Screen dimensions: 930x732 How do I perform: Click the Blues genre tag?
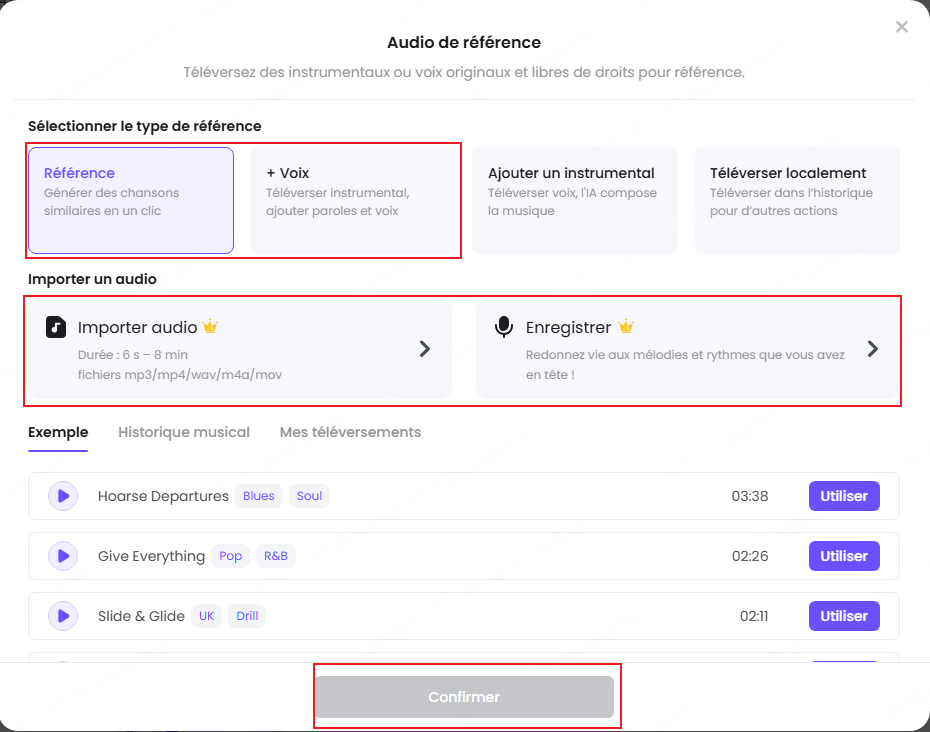(x=258, y=496)
